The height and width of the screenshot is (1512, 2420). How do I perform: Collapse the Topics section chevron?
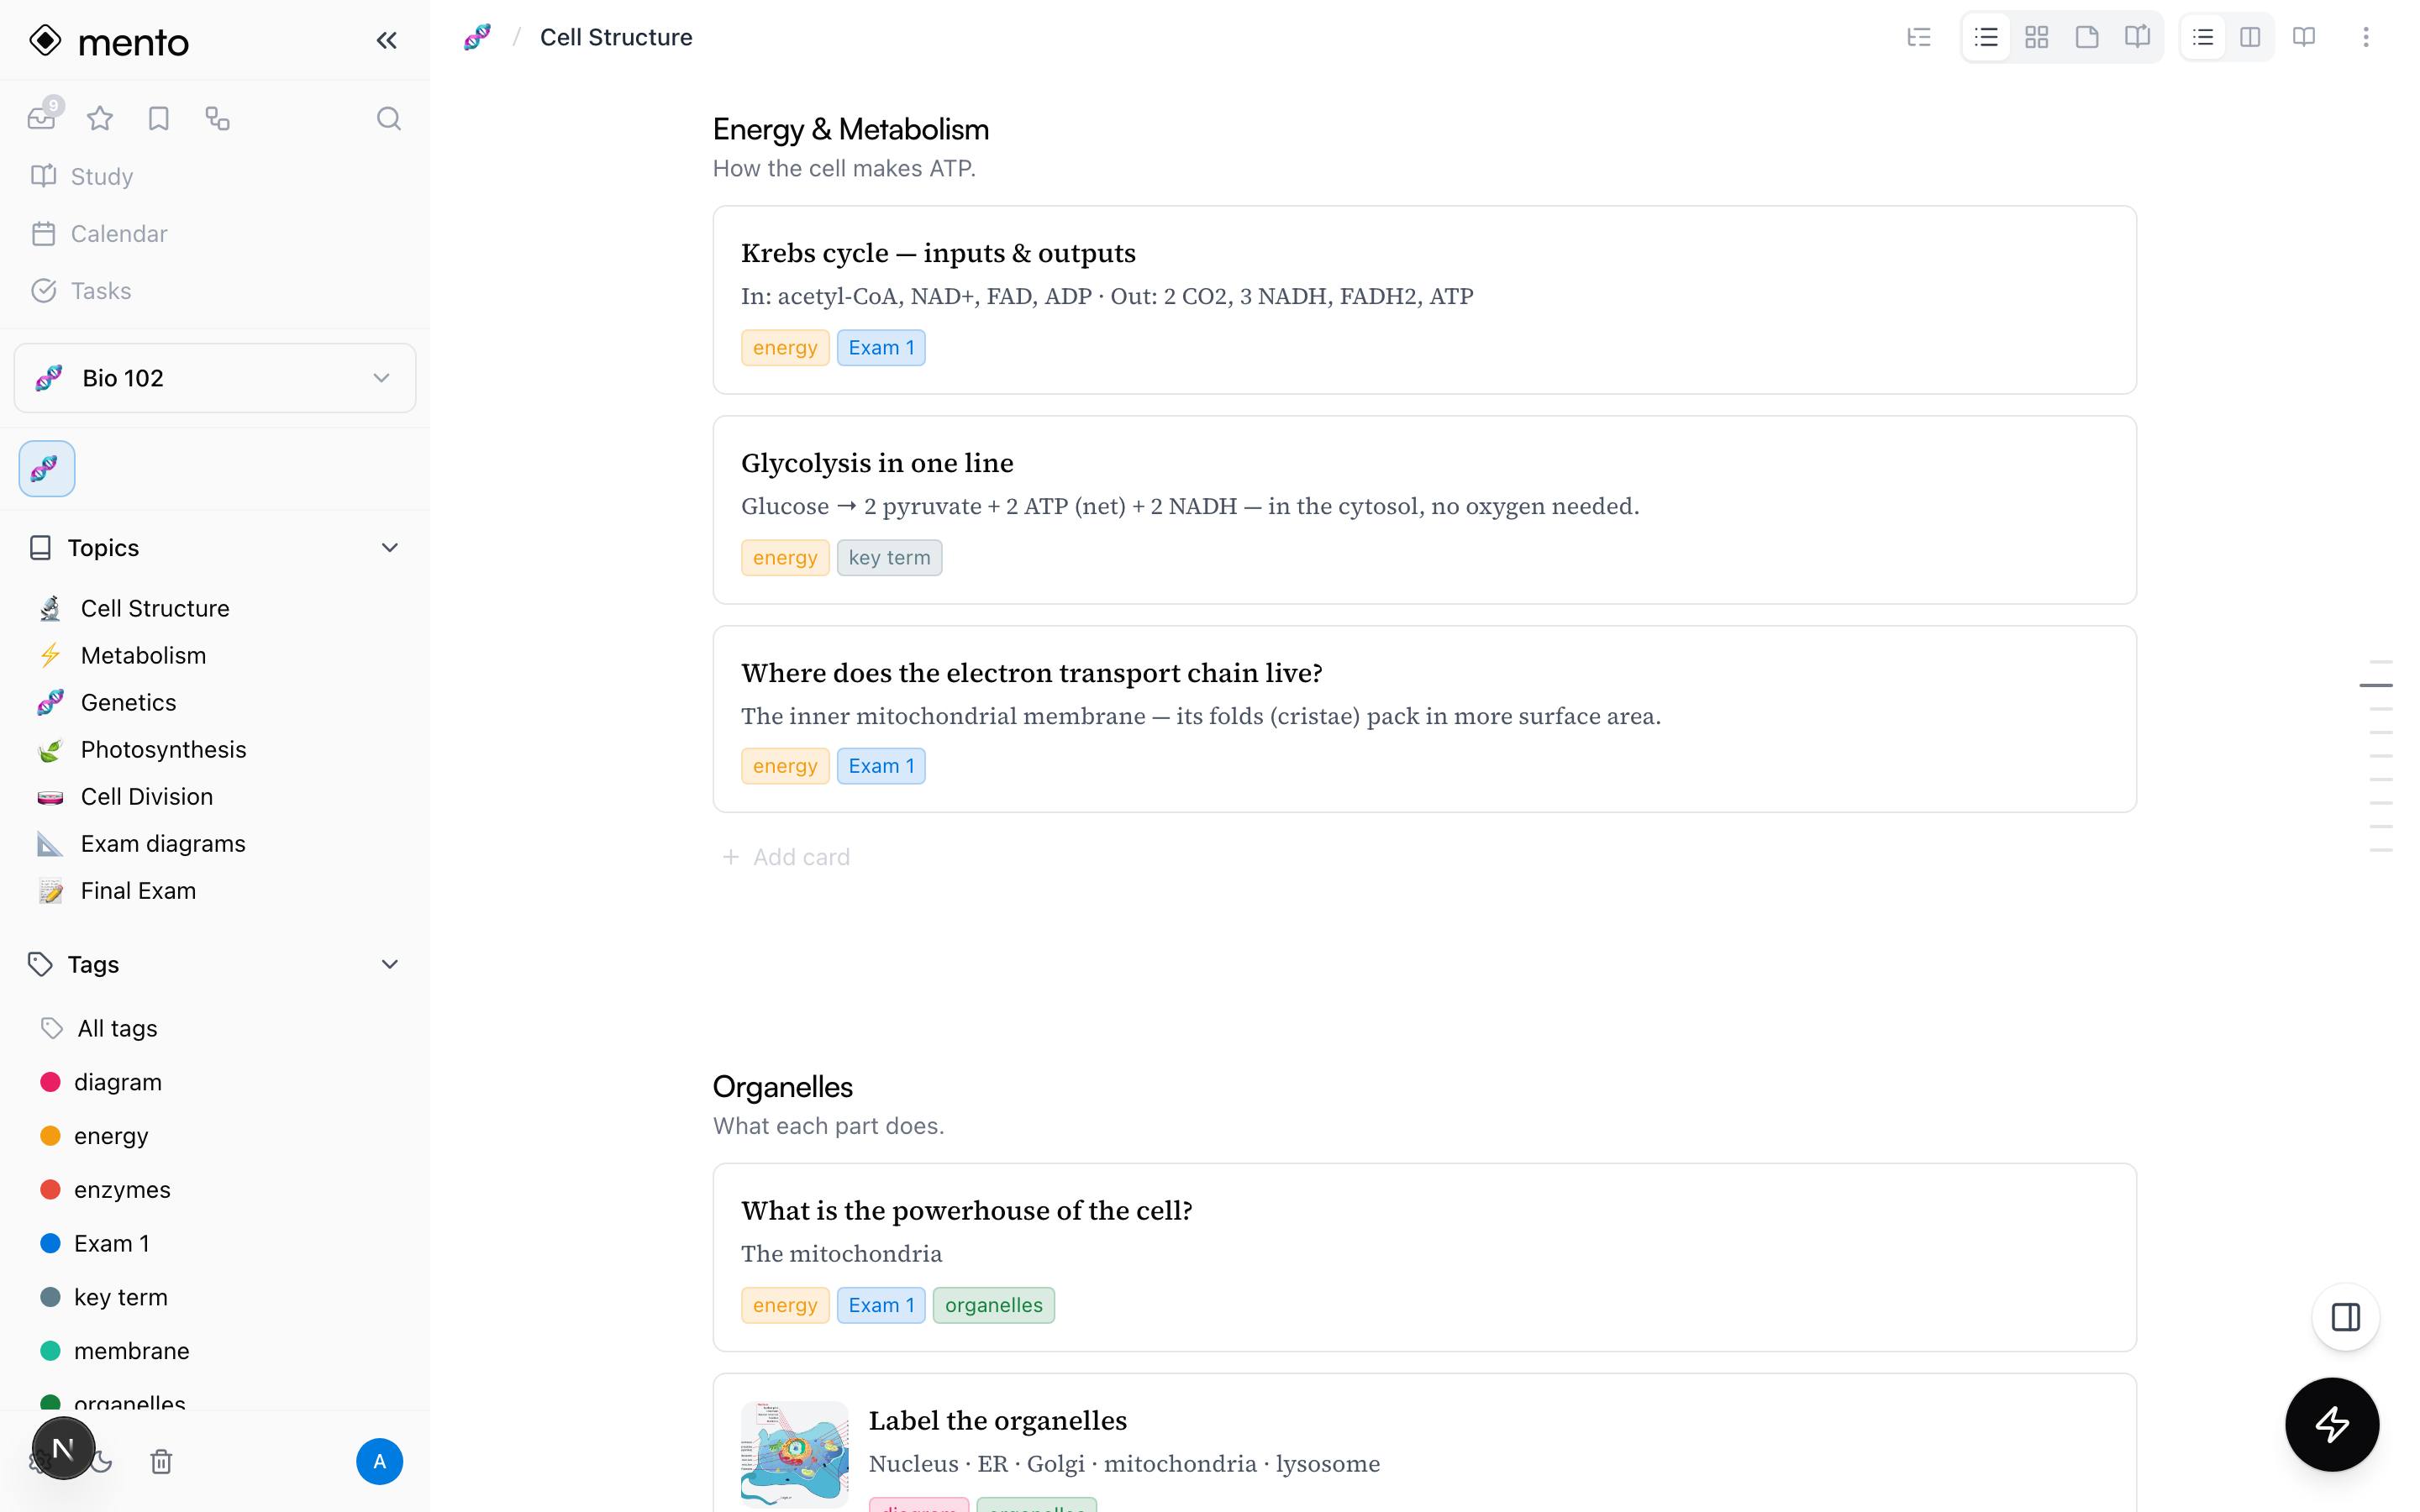pos(390,547)
